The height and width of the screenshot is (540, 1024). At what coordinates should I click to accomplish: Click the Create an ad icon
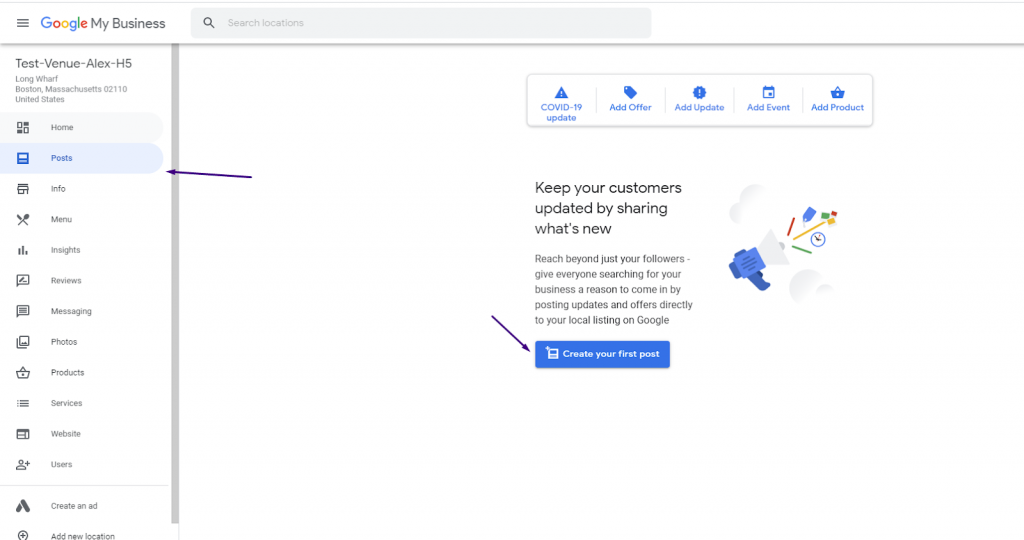click(x=23, y=505)
